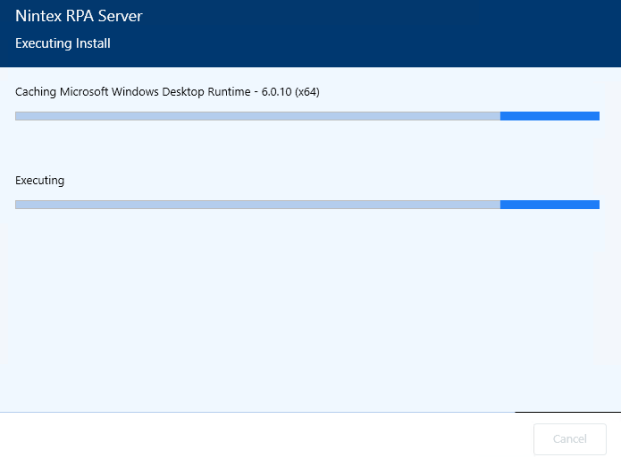Click the white footer area left of Cancel
Image resolution: width=621 pixels, height=465 pixels.
click(265, 439)
